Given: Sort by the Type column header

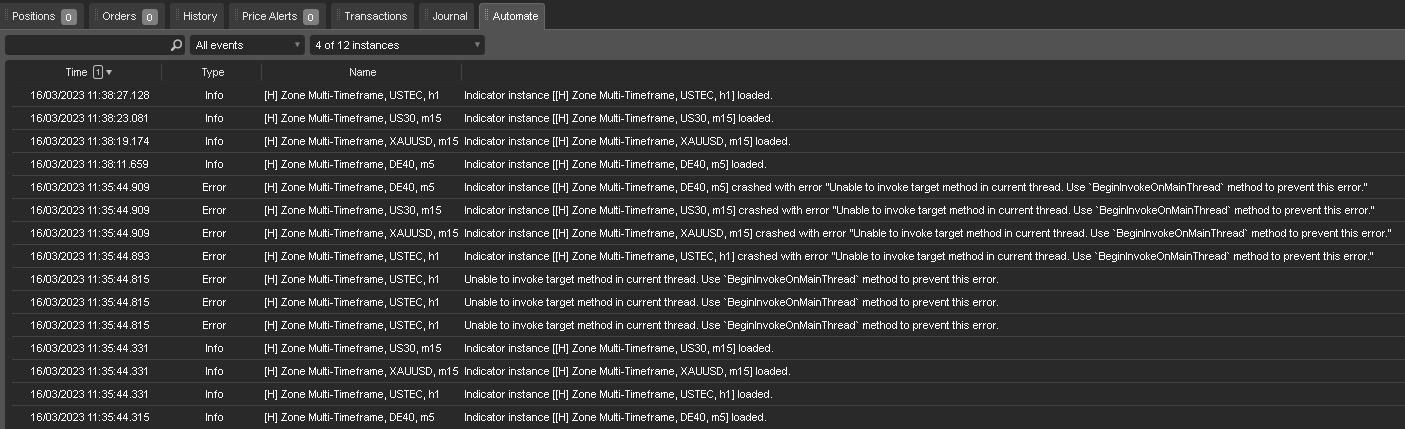Looking at the screenshot, I should [x=212, y=72].
